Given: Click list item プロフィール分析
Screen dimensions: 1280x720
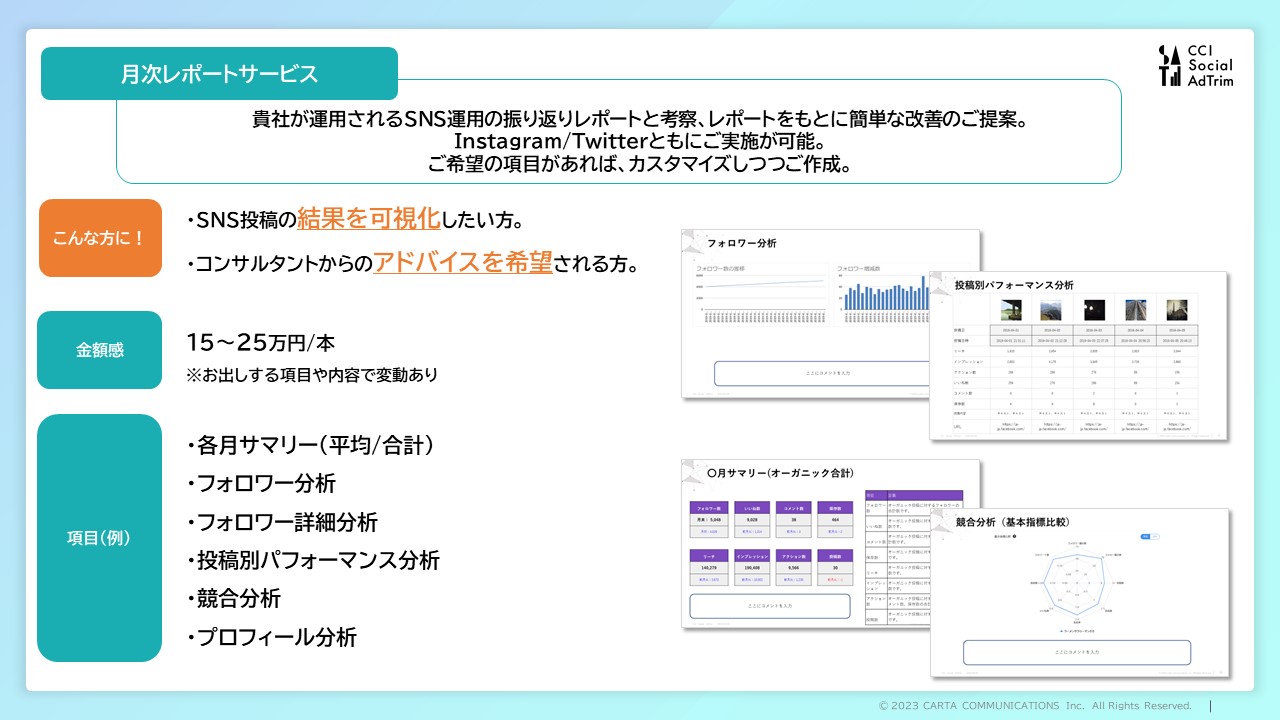Looking at the screenshot, I should click(272, 637).
